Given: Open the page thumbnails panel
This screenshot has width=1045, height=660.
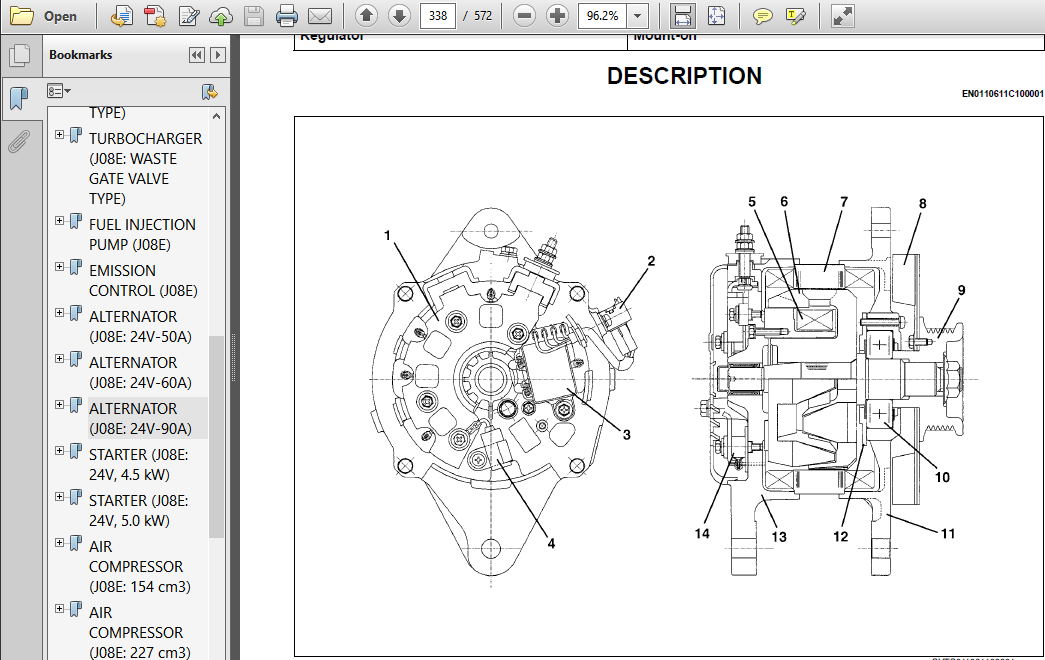Looking at the screenshot, I should [20, 55].
